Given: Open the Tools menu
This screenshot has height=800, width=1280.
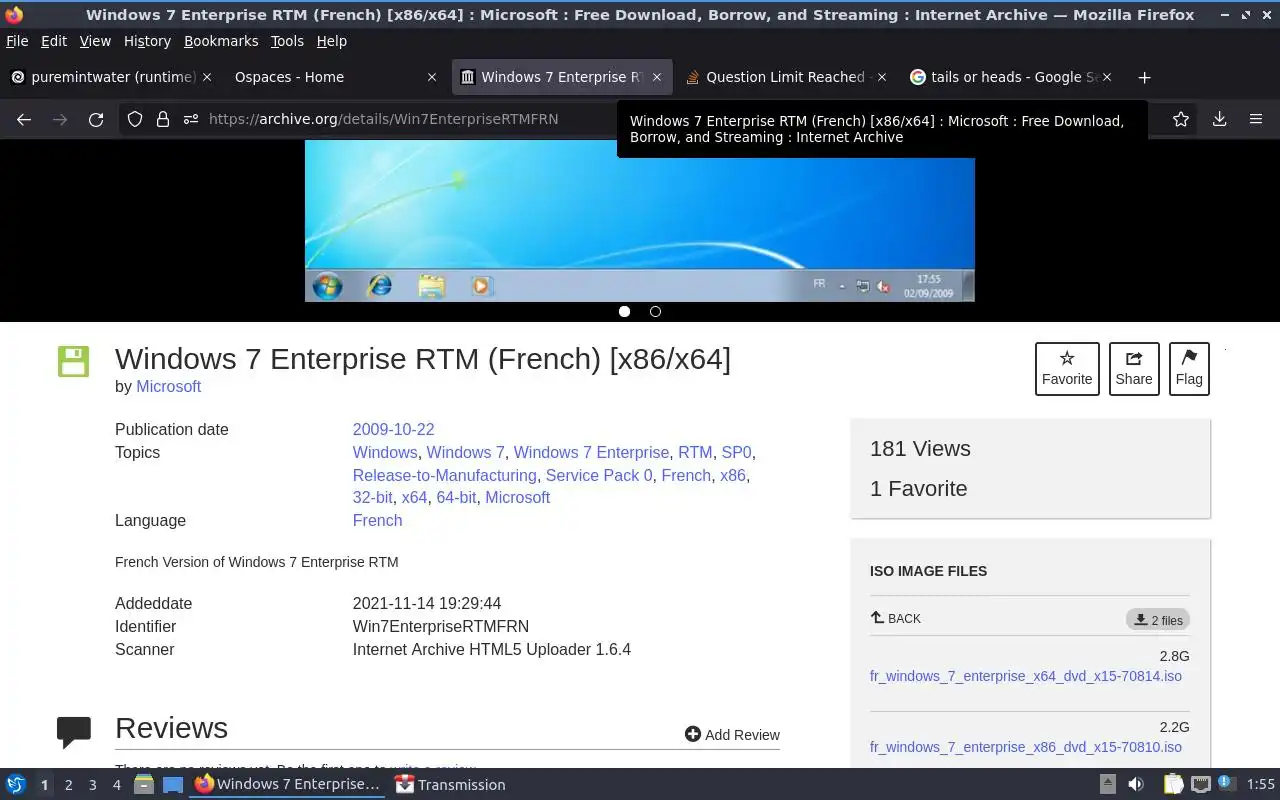Looking at the screenshot, I should [x=287, y=41].
